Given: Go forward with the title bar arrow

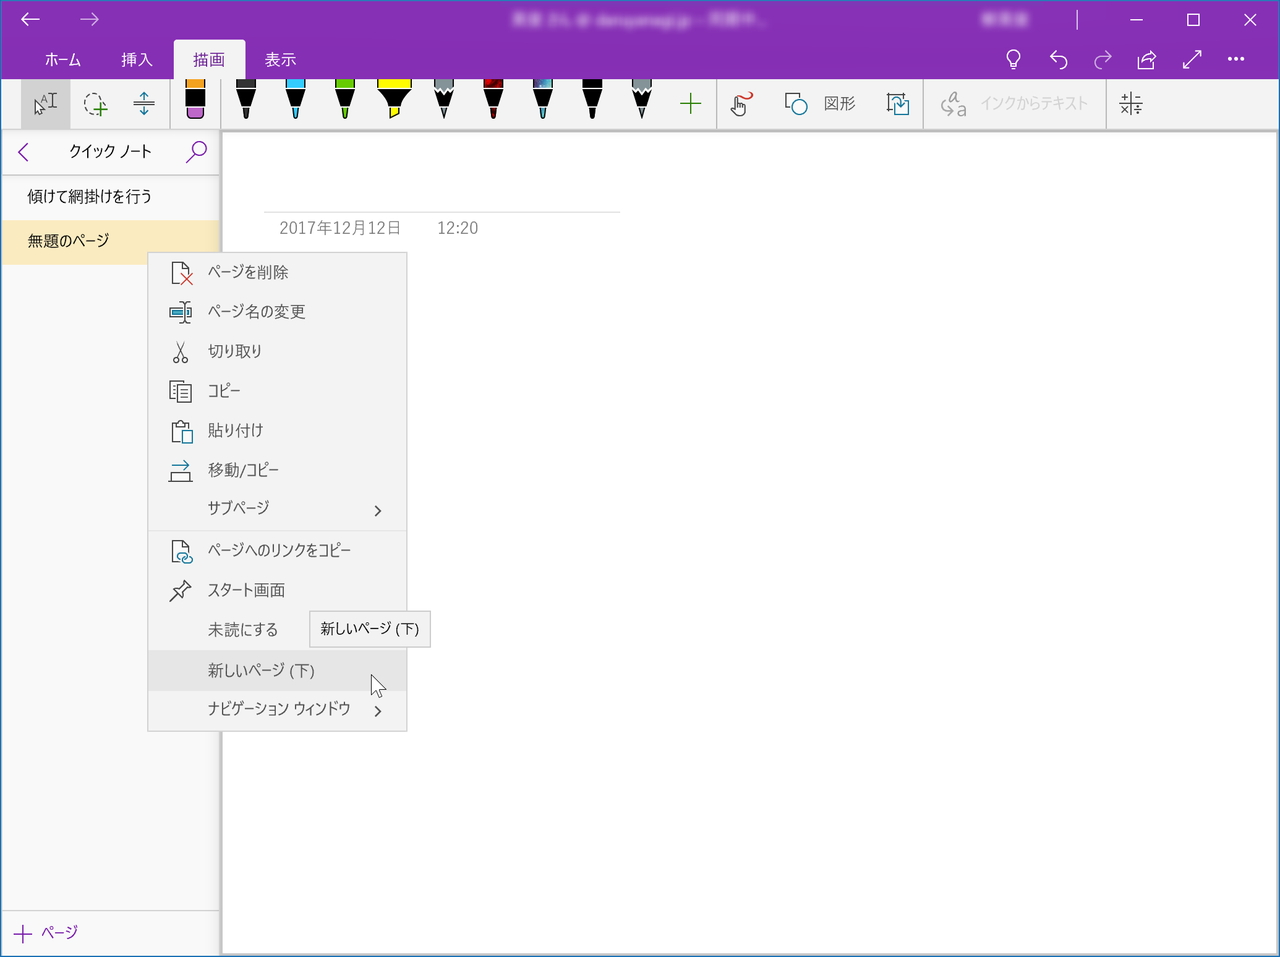Looking at the screenshot, I should [90, 19].
